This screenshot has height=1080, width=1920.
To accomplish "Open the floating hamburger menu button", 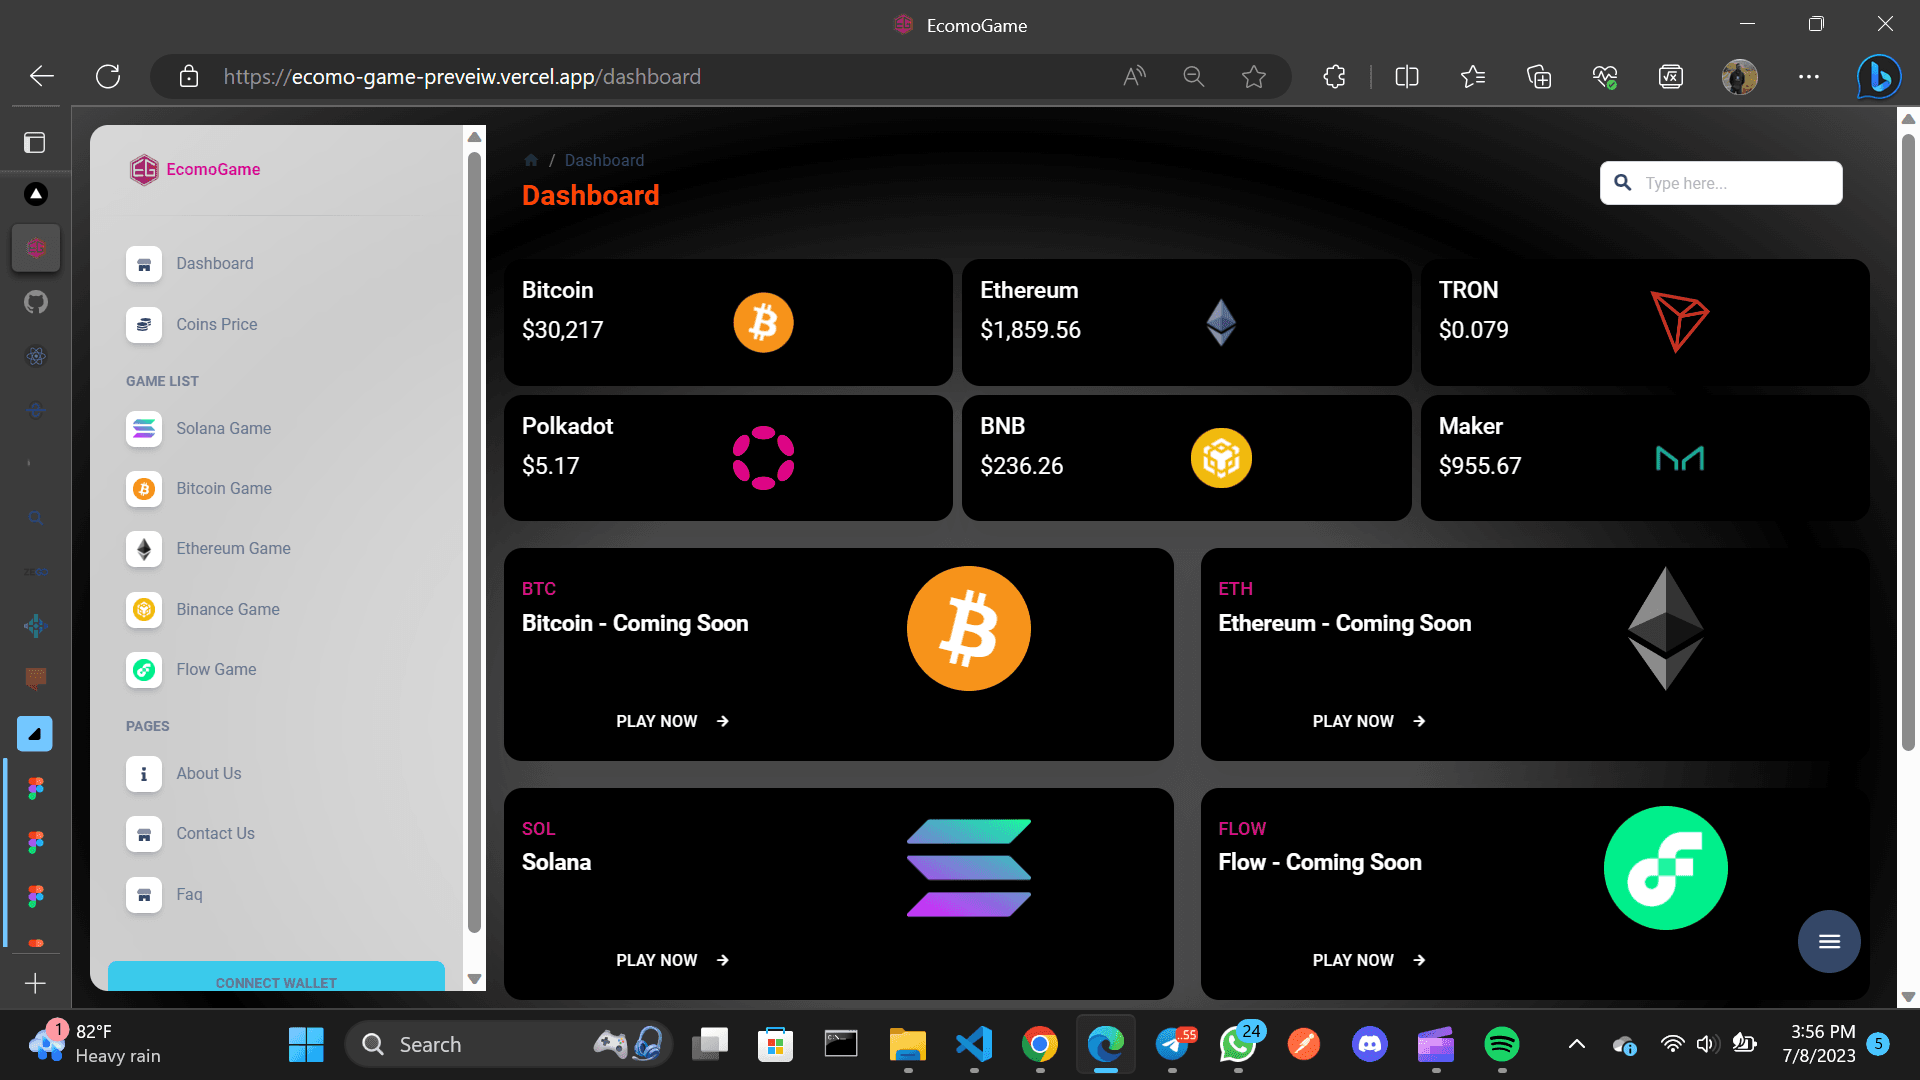I will [1829, 941].
